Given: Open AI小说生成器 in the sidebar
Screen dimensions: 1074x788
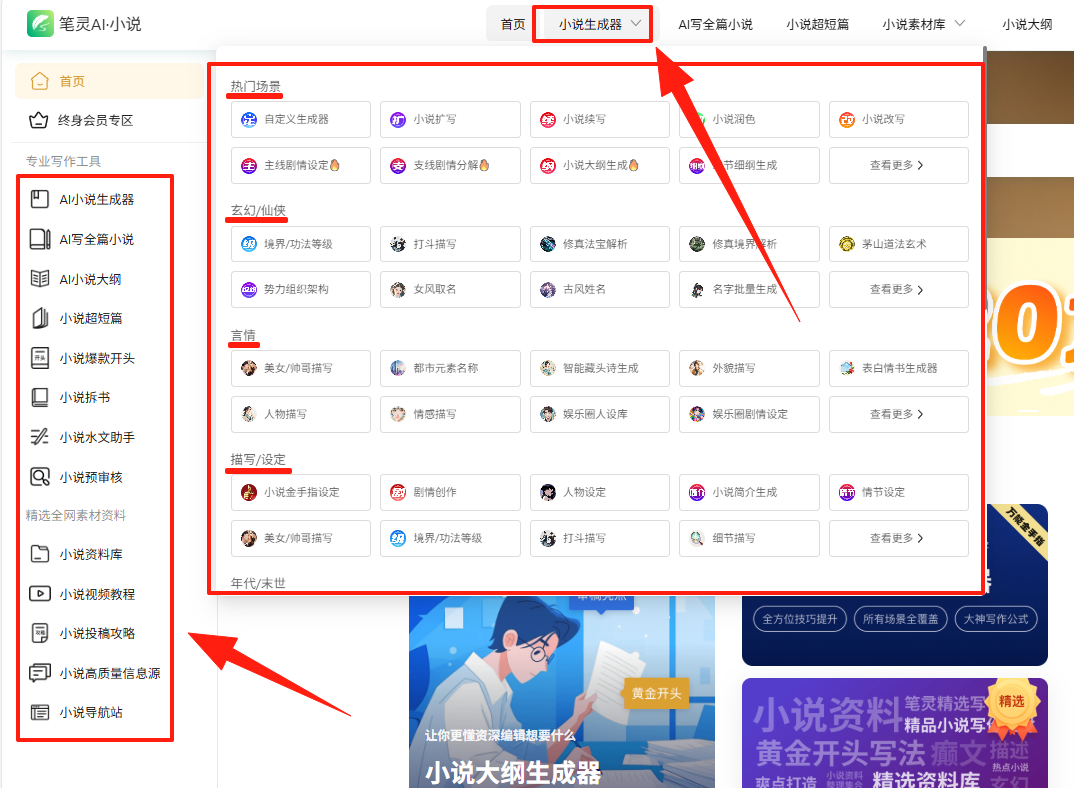Looking at the screenshot, I should point(82,199).
